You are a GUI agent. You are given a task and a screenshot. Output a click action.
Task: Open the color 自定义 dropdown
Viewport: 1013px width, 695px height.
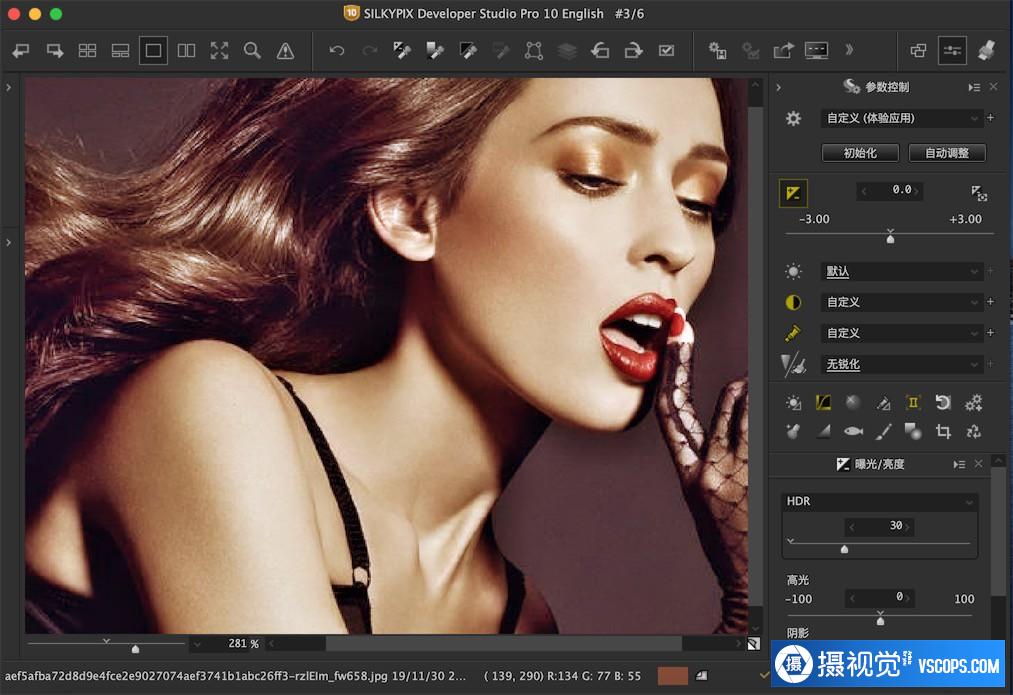point(901,333)
